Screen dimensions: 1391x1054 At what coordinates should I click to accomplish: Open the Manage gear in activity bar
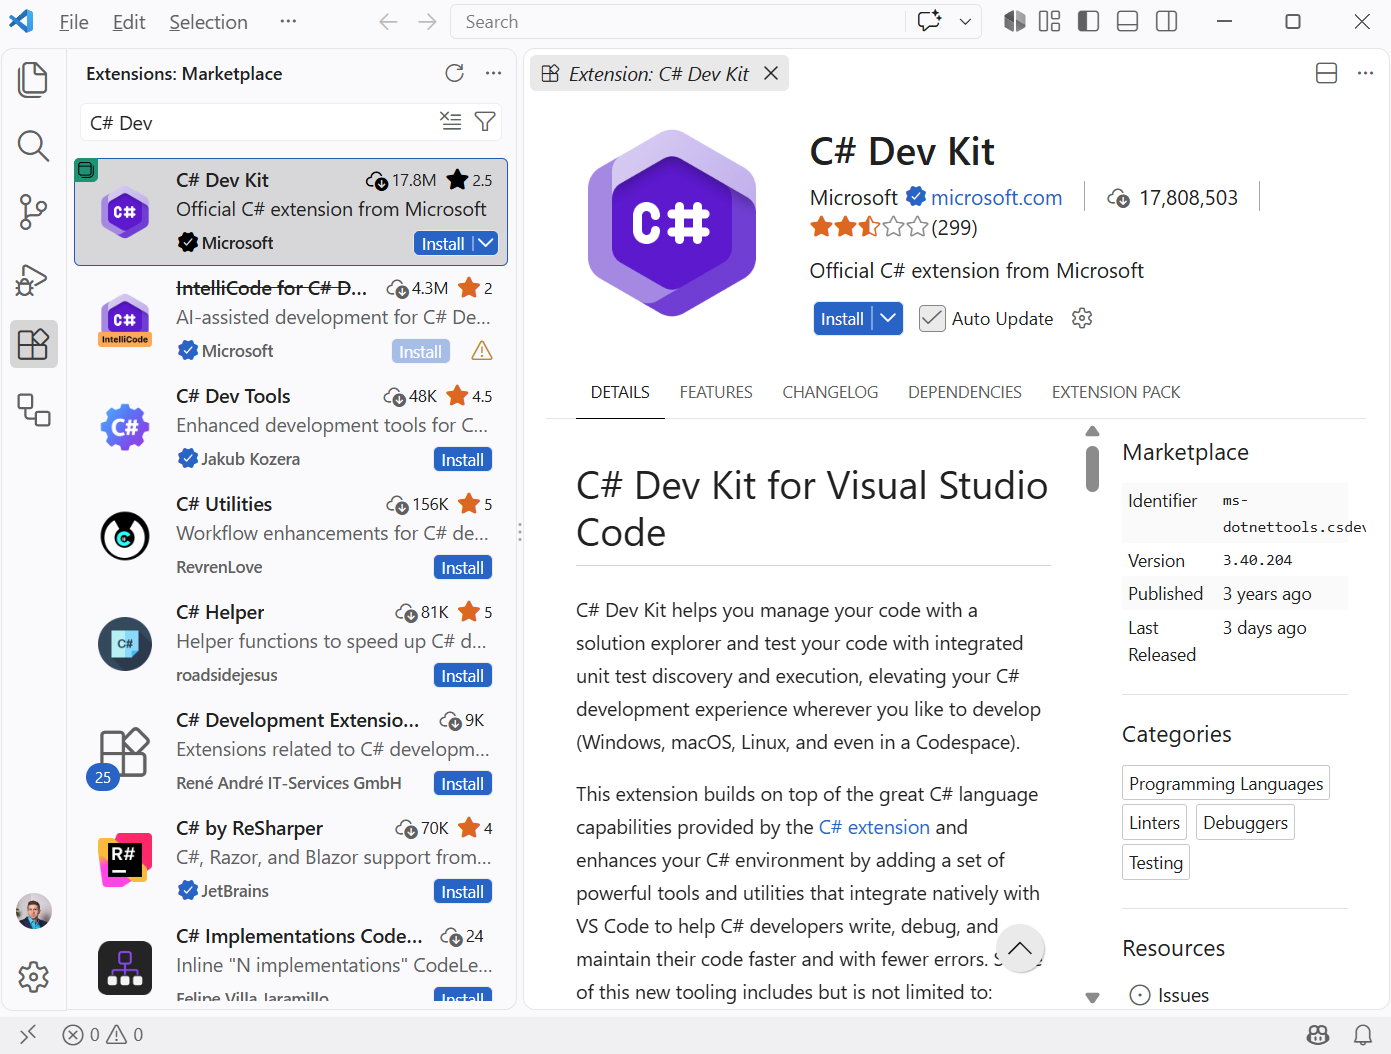pos(33,977)
